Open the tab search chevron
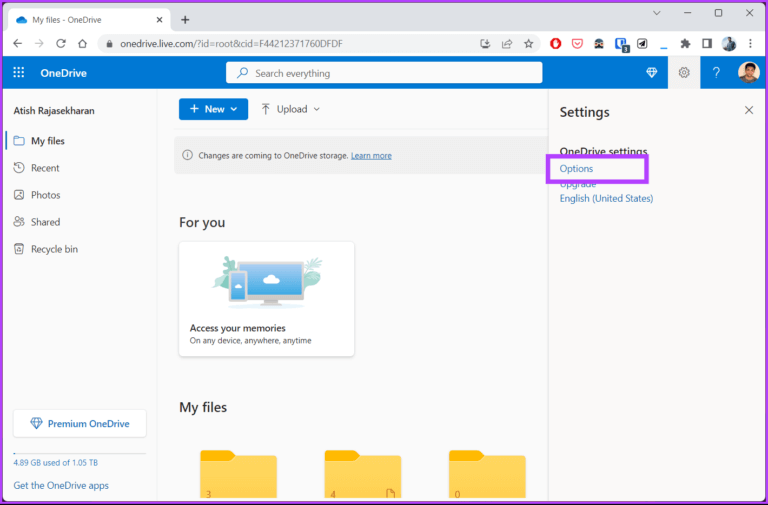768x505 pixels. coord(657,13)
